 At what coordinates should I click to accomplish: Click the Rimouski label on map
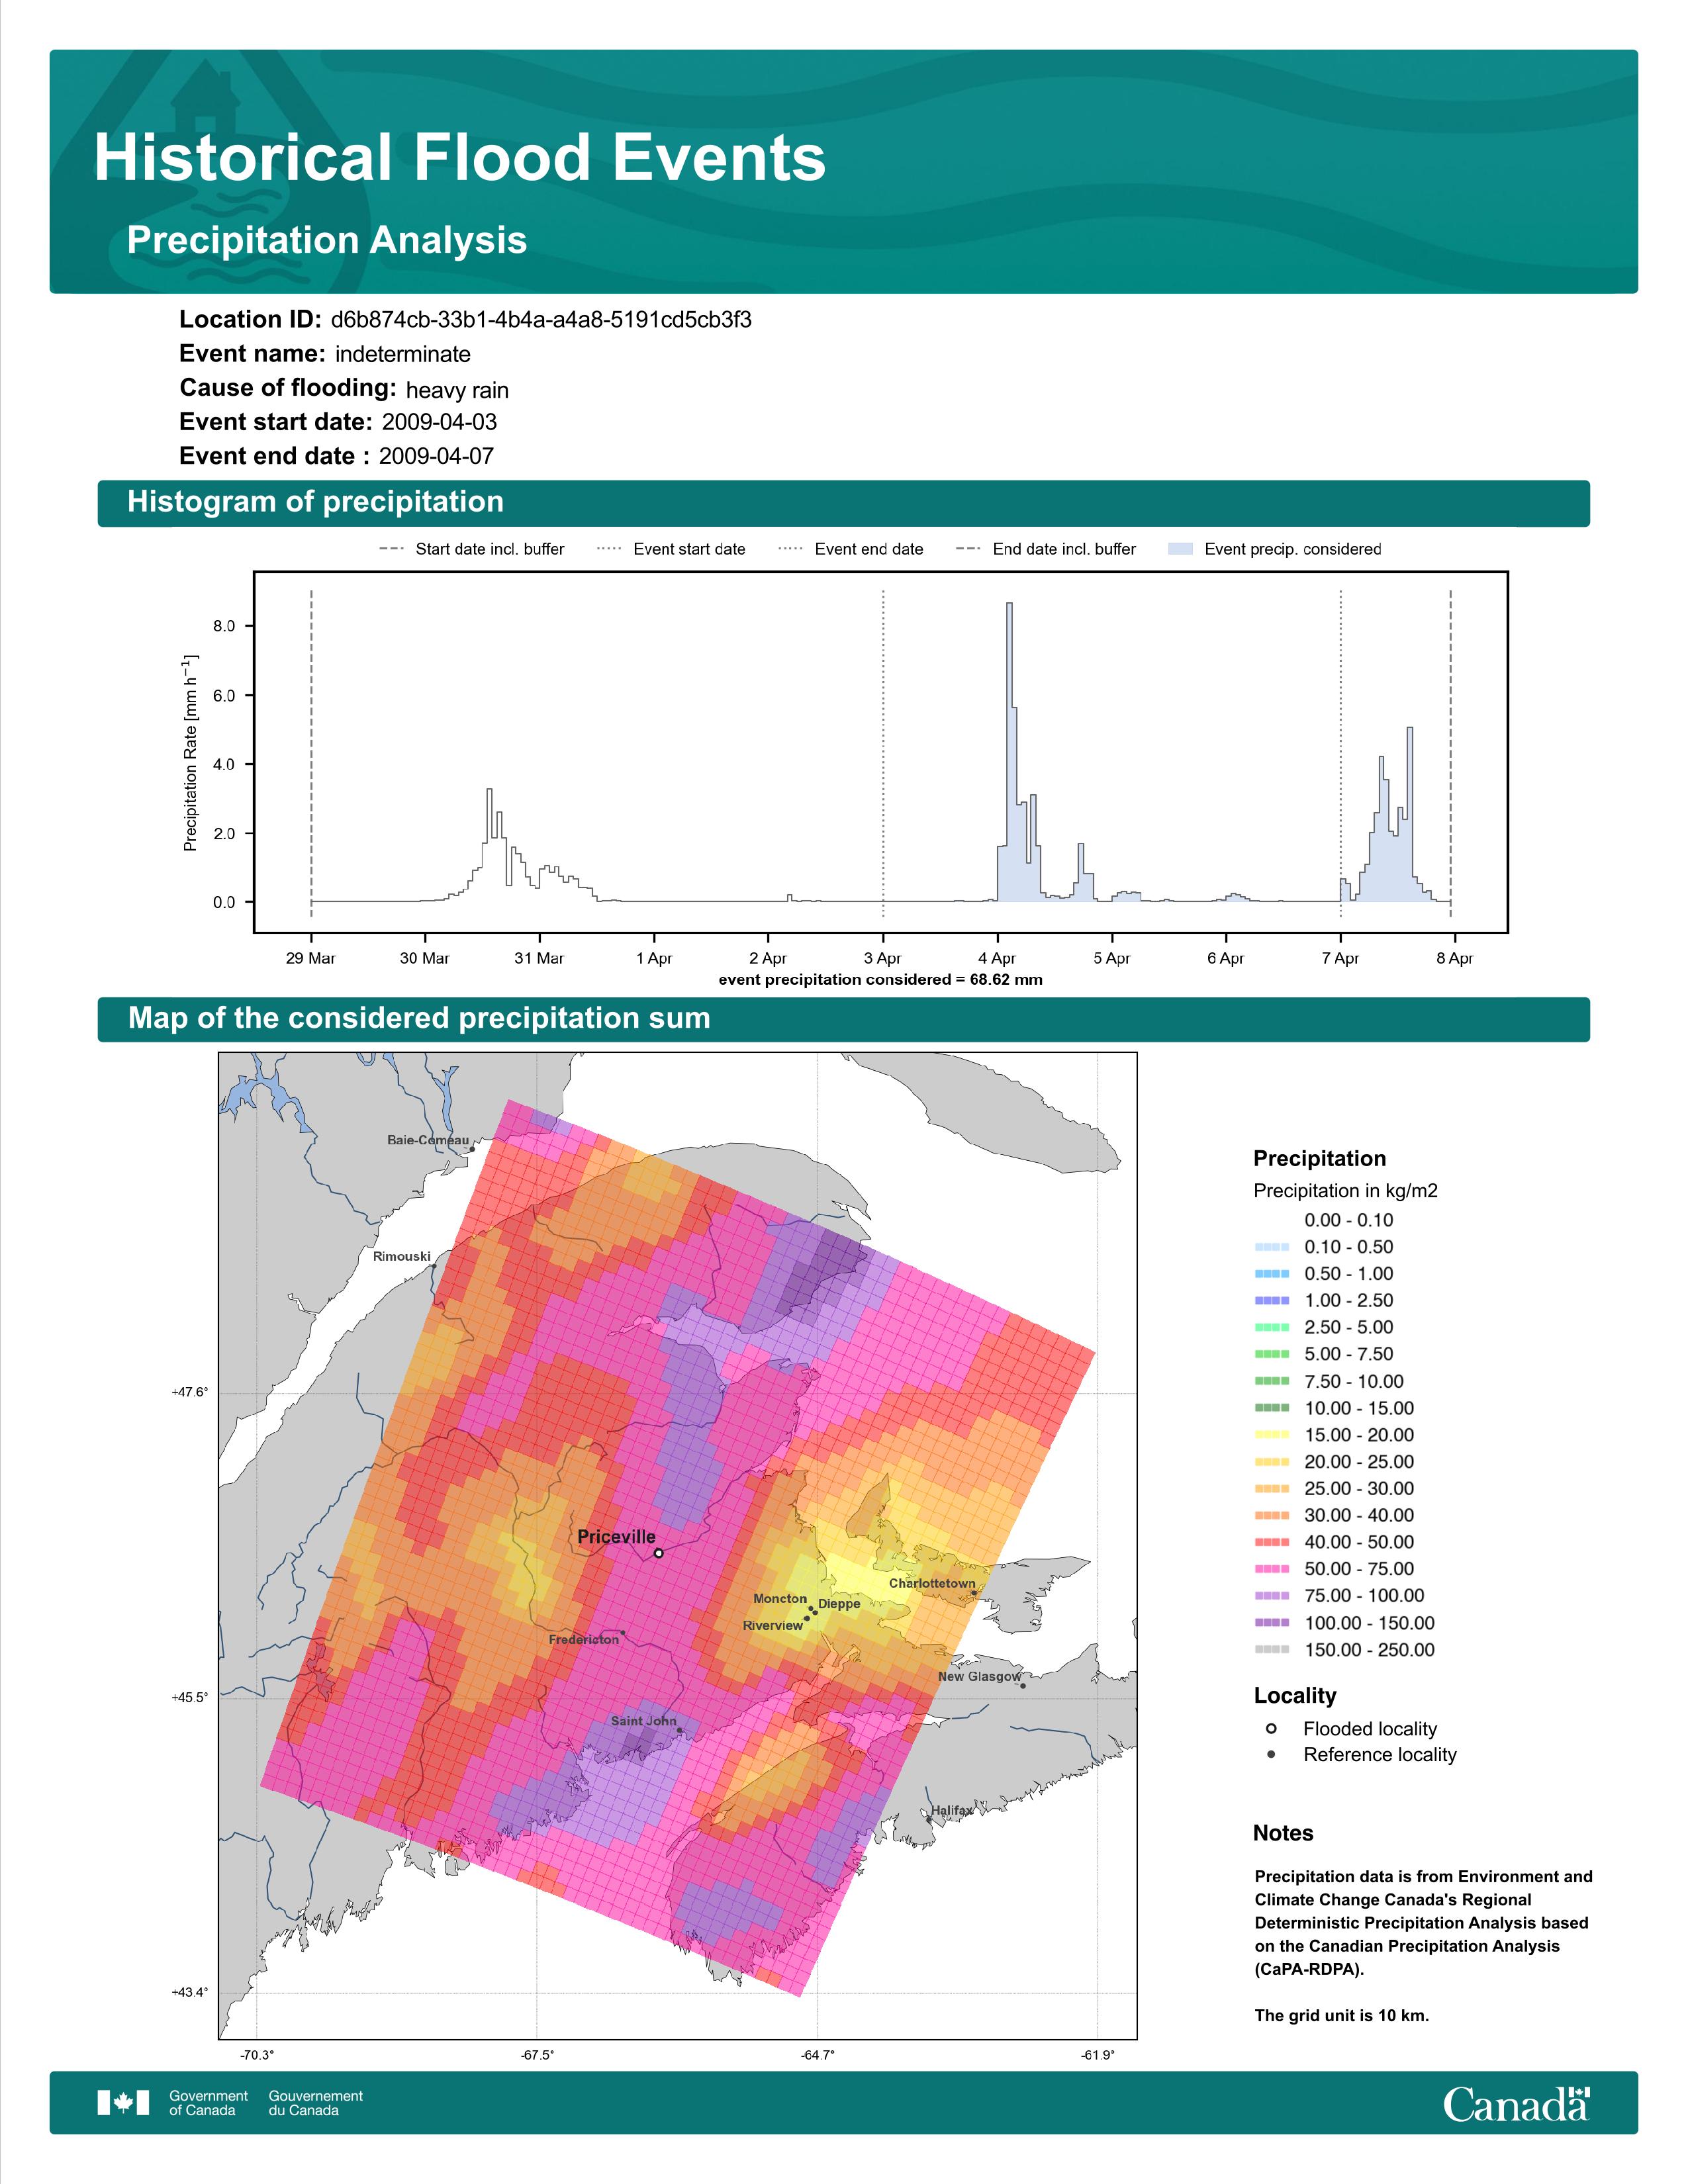tap(402, 1256)
